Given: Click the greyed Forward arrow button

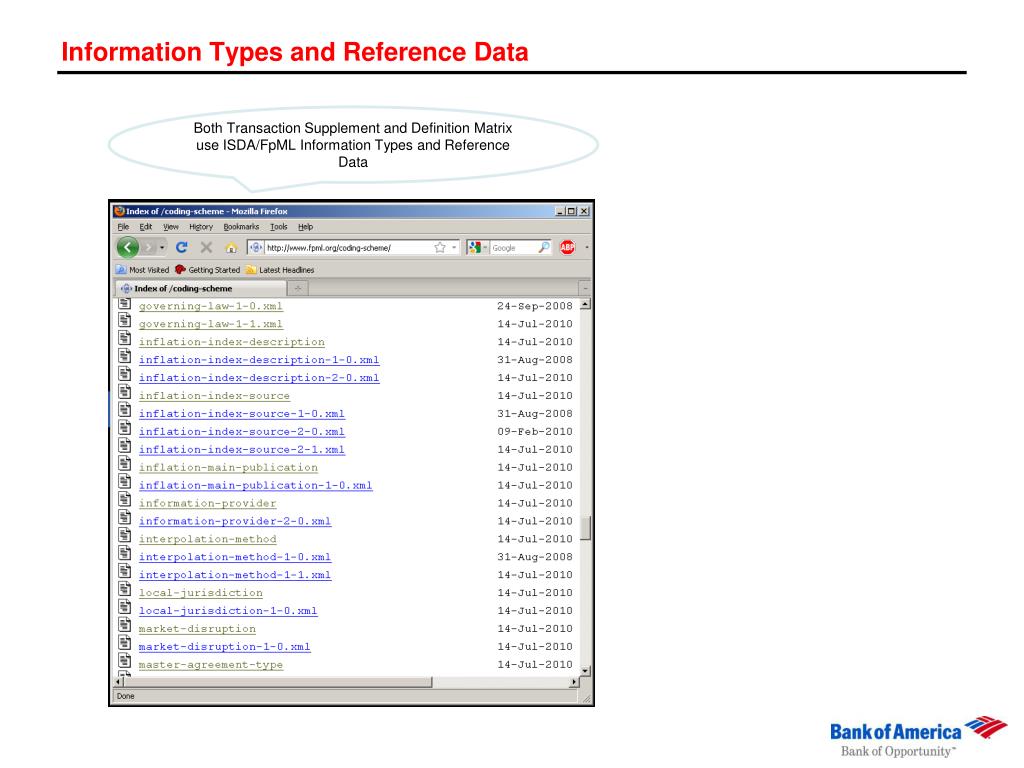Looking at the screenshot, I should pyautogui.click(x=149, y=248).
